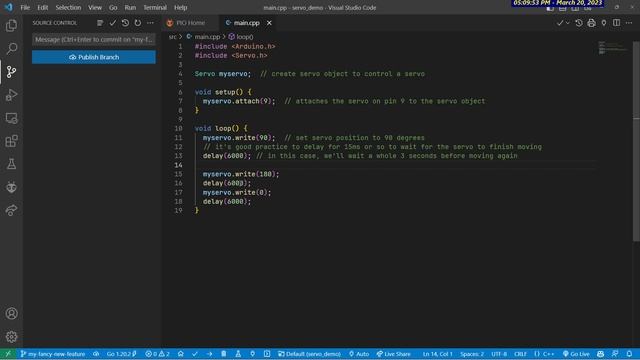Screen dimensions: 640x360
Task: Expand the build options dropdown arrow
Action: pyautogui.click(x=568, y=23)
